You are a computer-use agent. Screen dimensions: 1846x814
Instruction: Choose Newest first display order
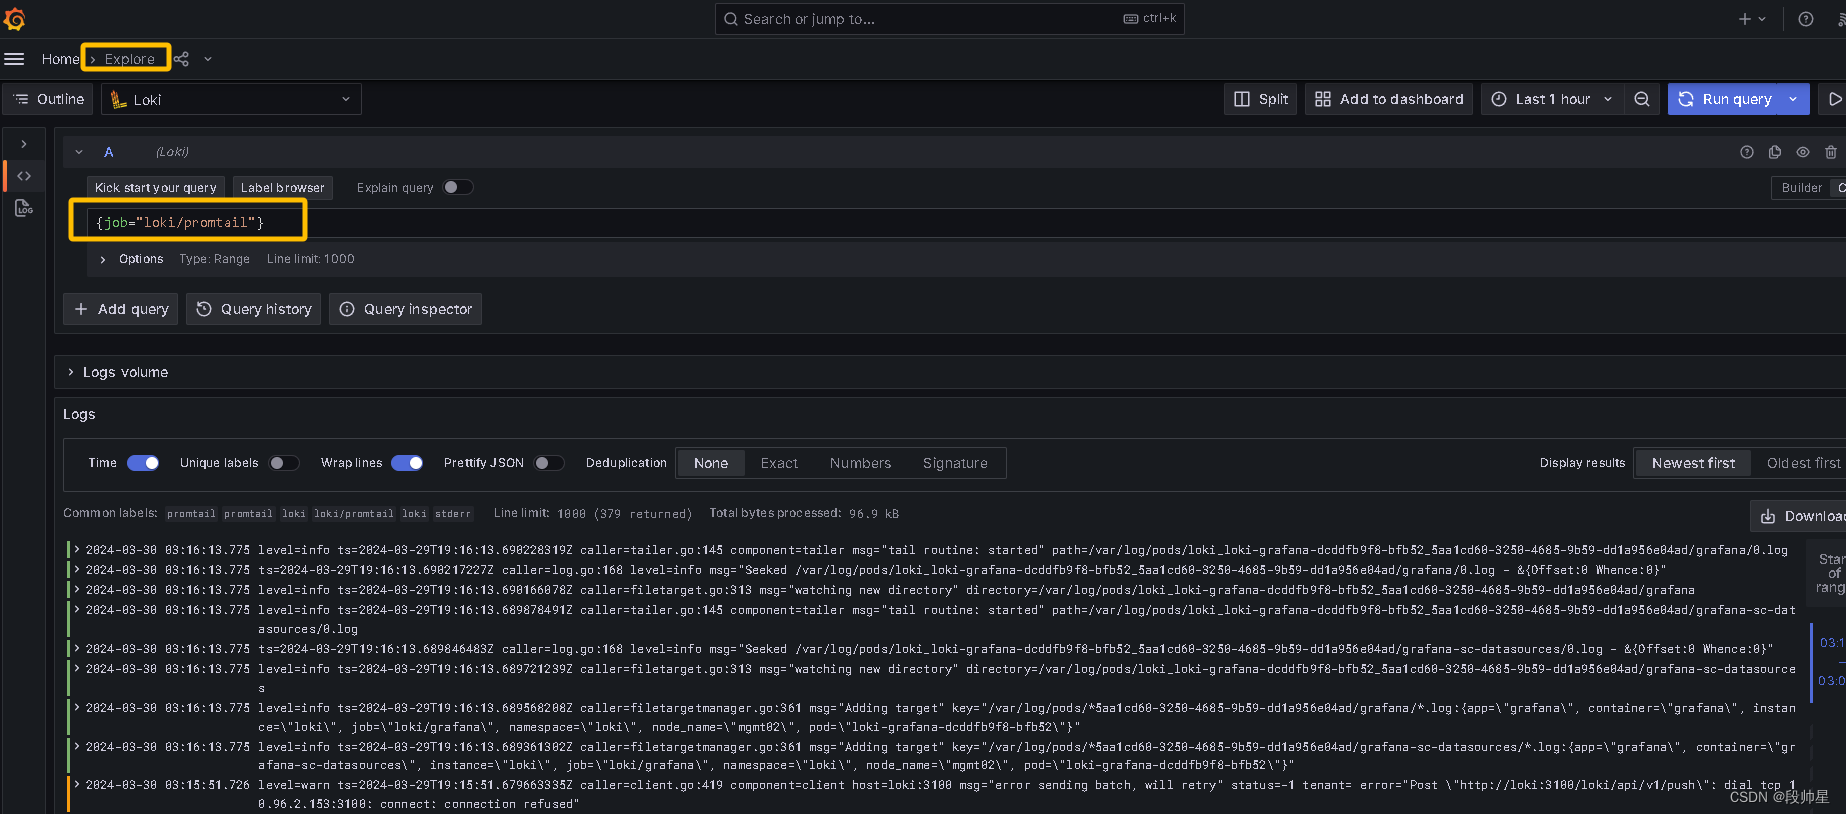click(1693, 463)
